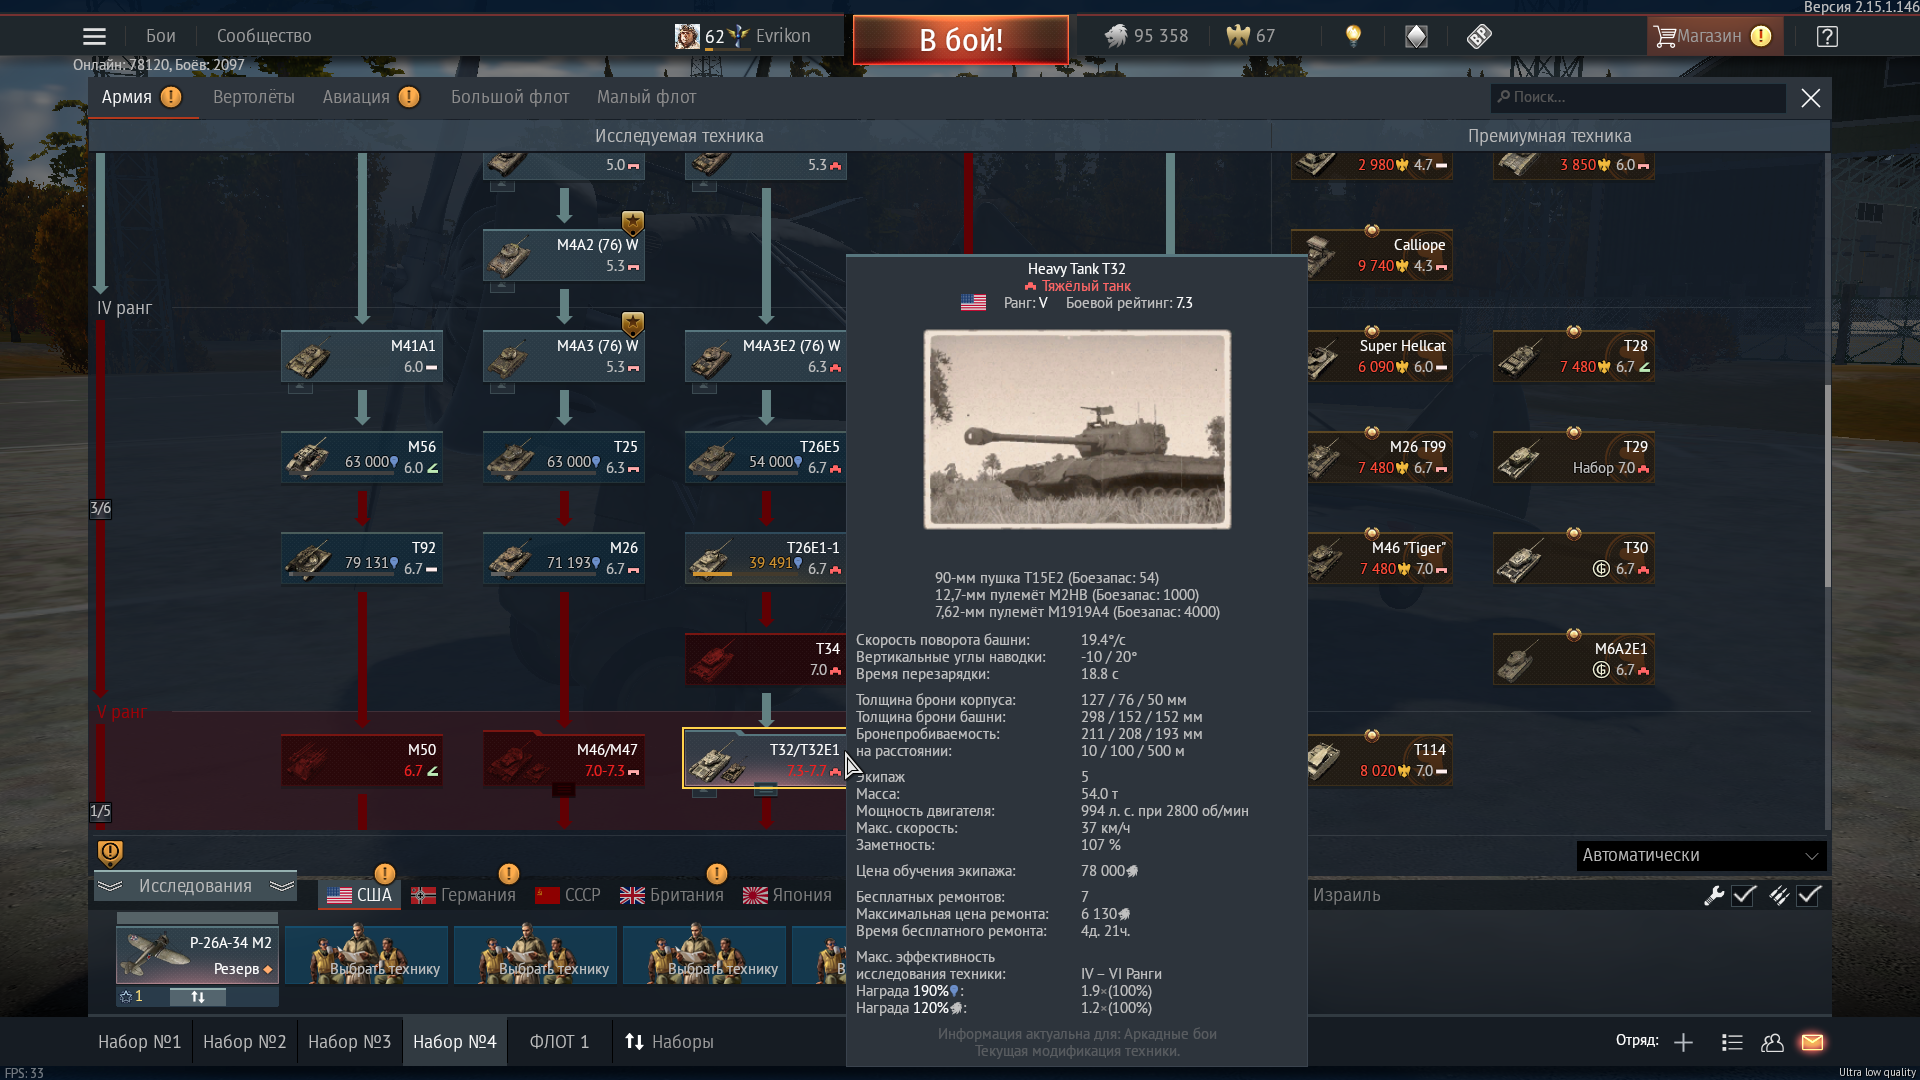Switch to Набор №1 preset
Viewport: 1920px width, 1080px height.
140,1042
